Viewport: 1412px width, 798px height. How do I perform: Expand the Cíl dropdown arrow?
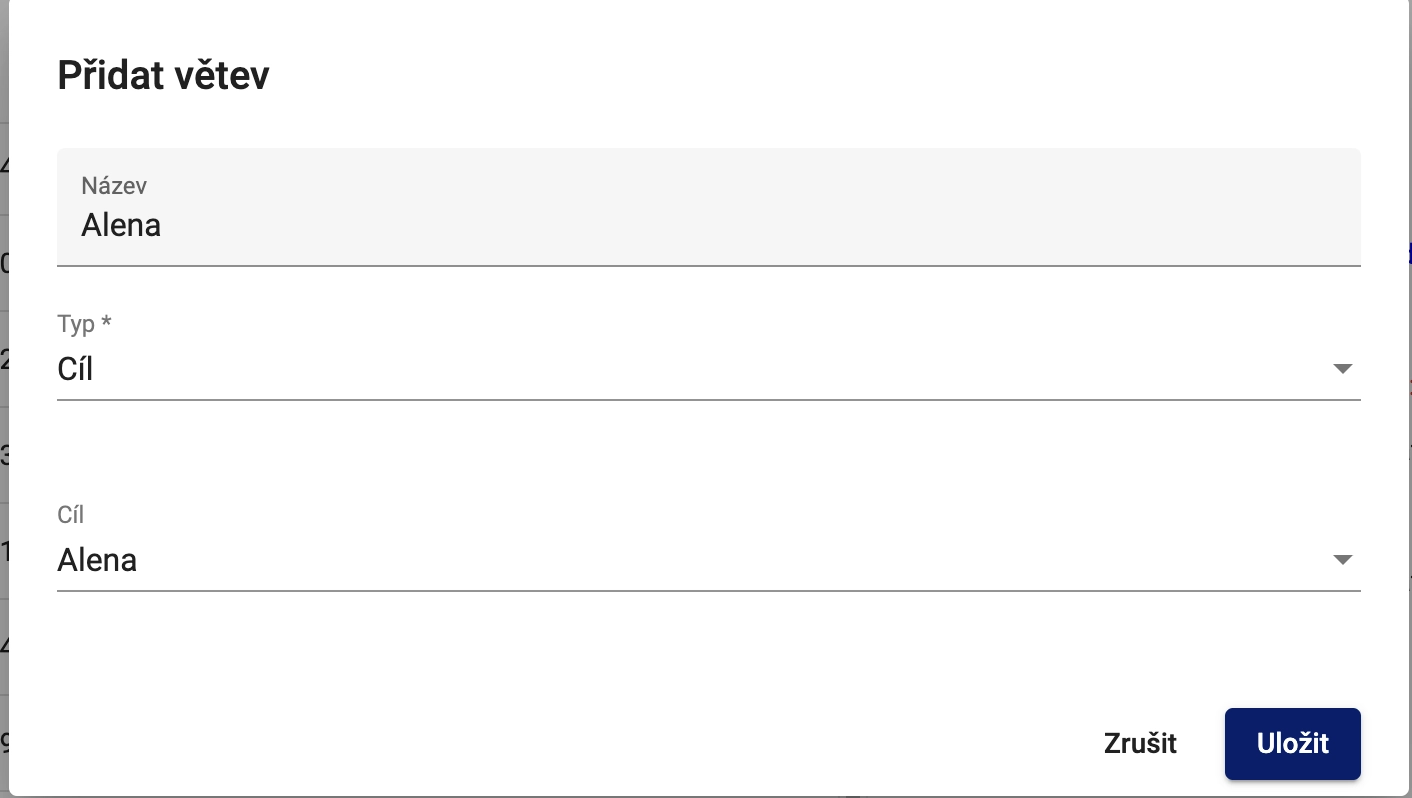[x=1342, y=560]
